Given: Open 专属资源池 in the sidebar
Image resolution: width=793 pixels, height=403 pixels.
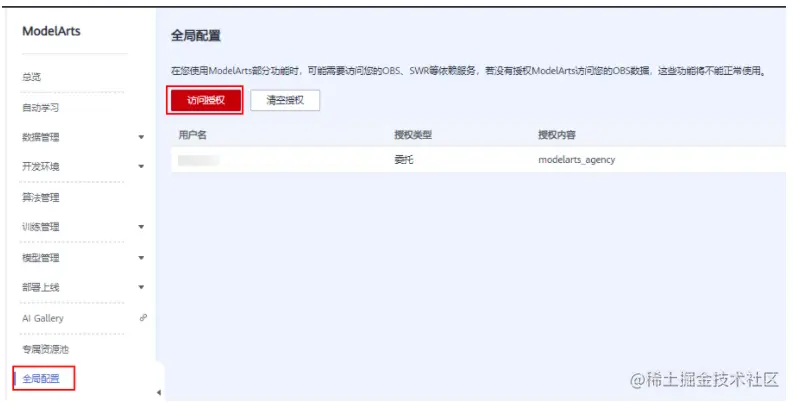Looking at the screenshot, I should click(x=45, y=349).
